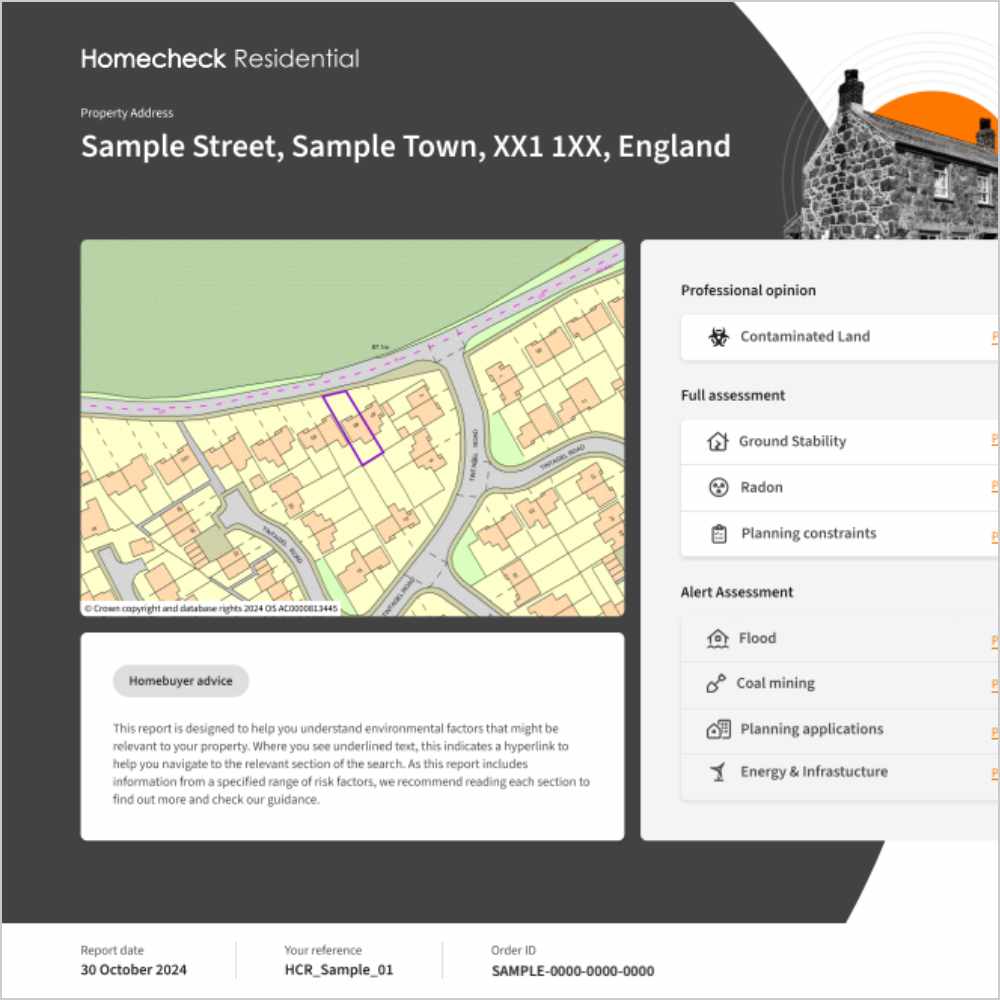Click the Ground Stability house icon
This screenshot has height=1000, width=1000.
[717, 441]
